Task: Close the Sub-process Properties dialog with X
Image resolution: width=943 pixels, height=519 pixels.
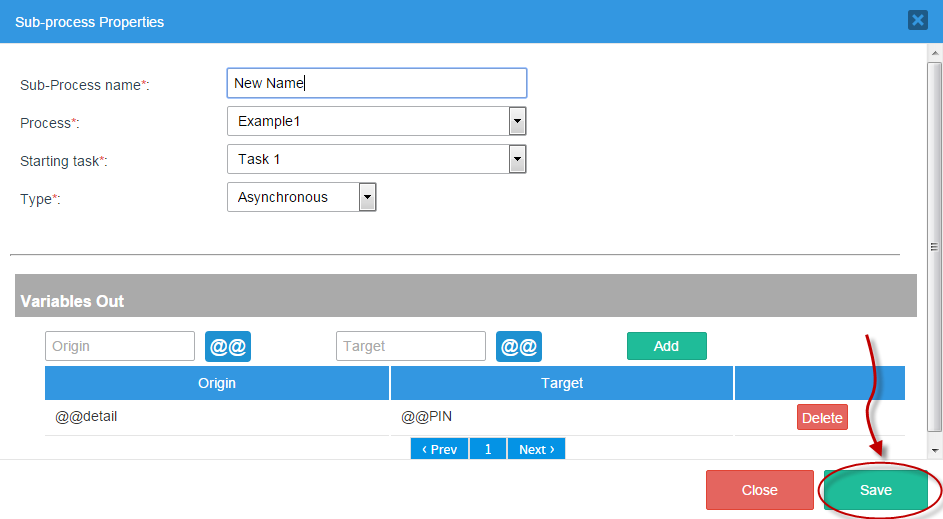Action: [917, 20]
